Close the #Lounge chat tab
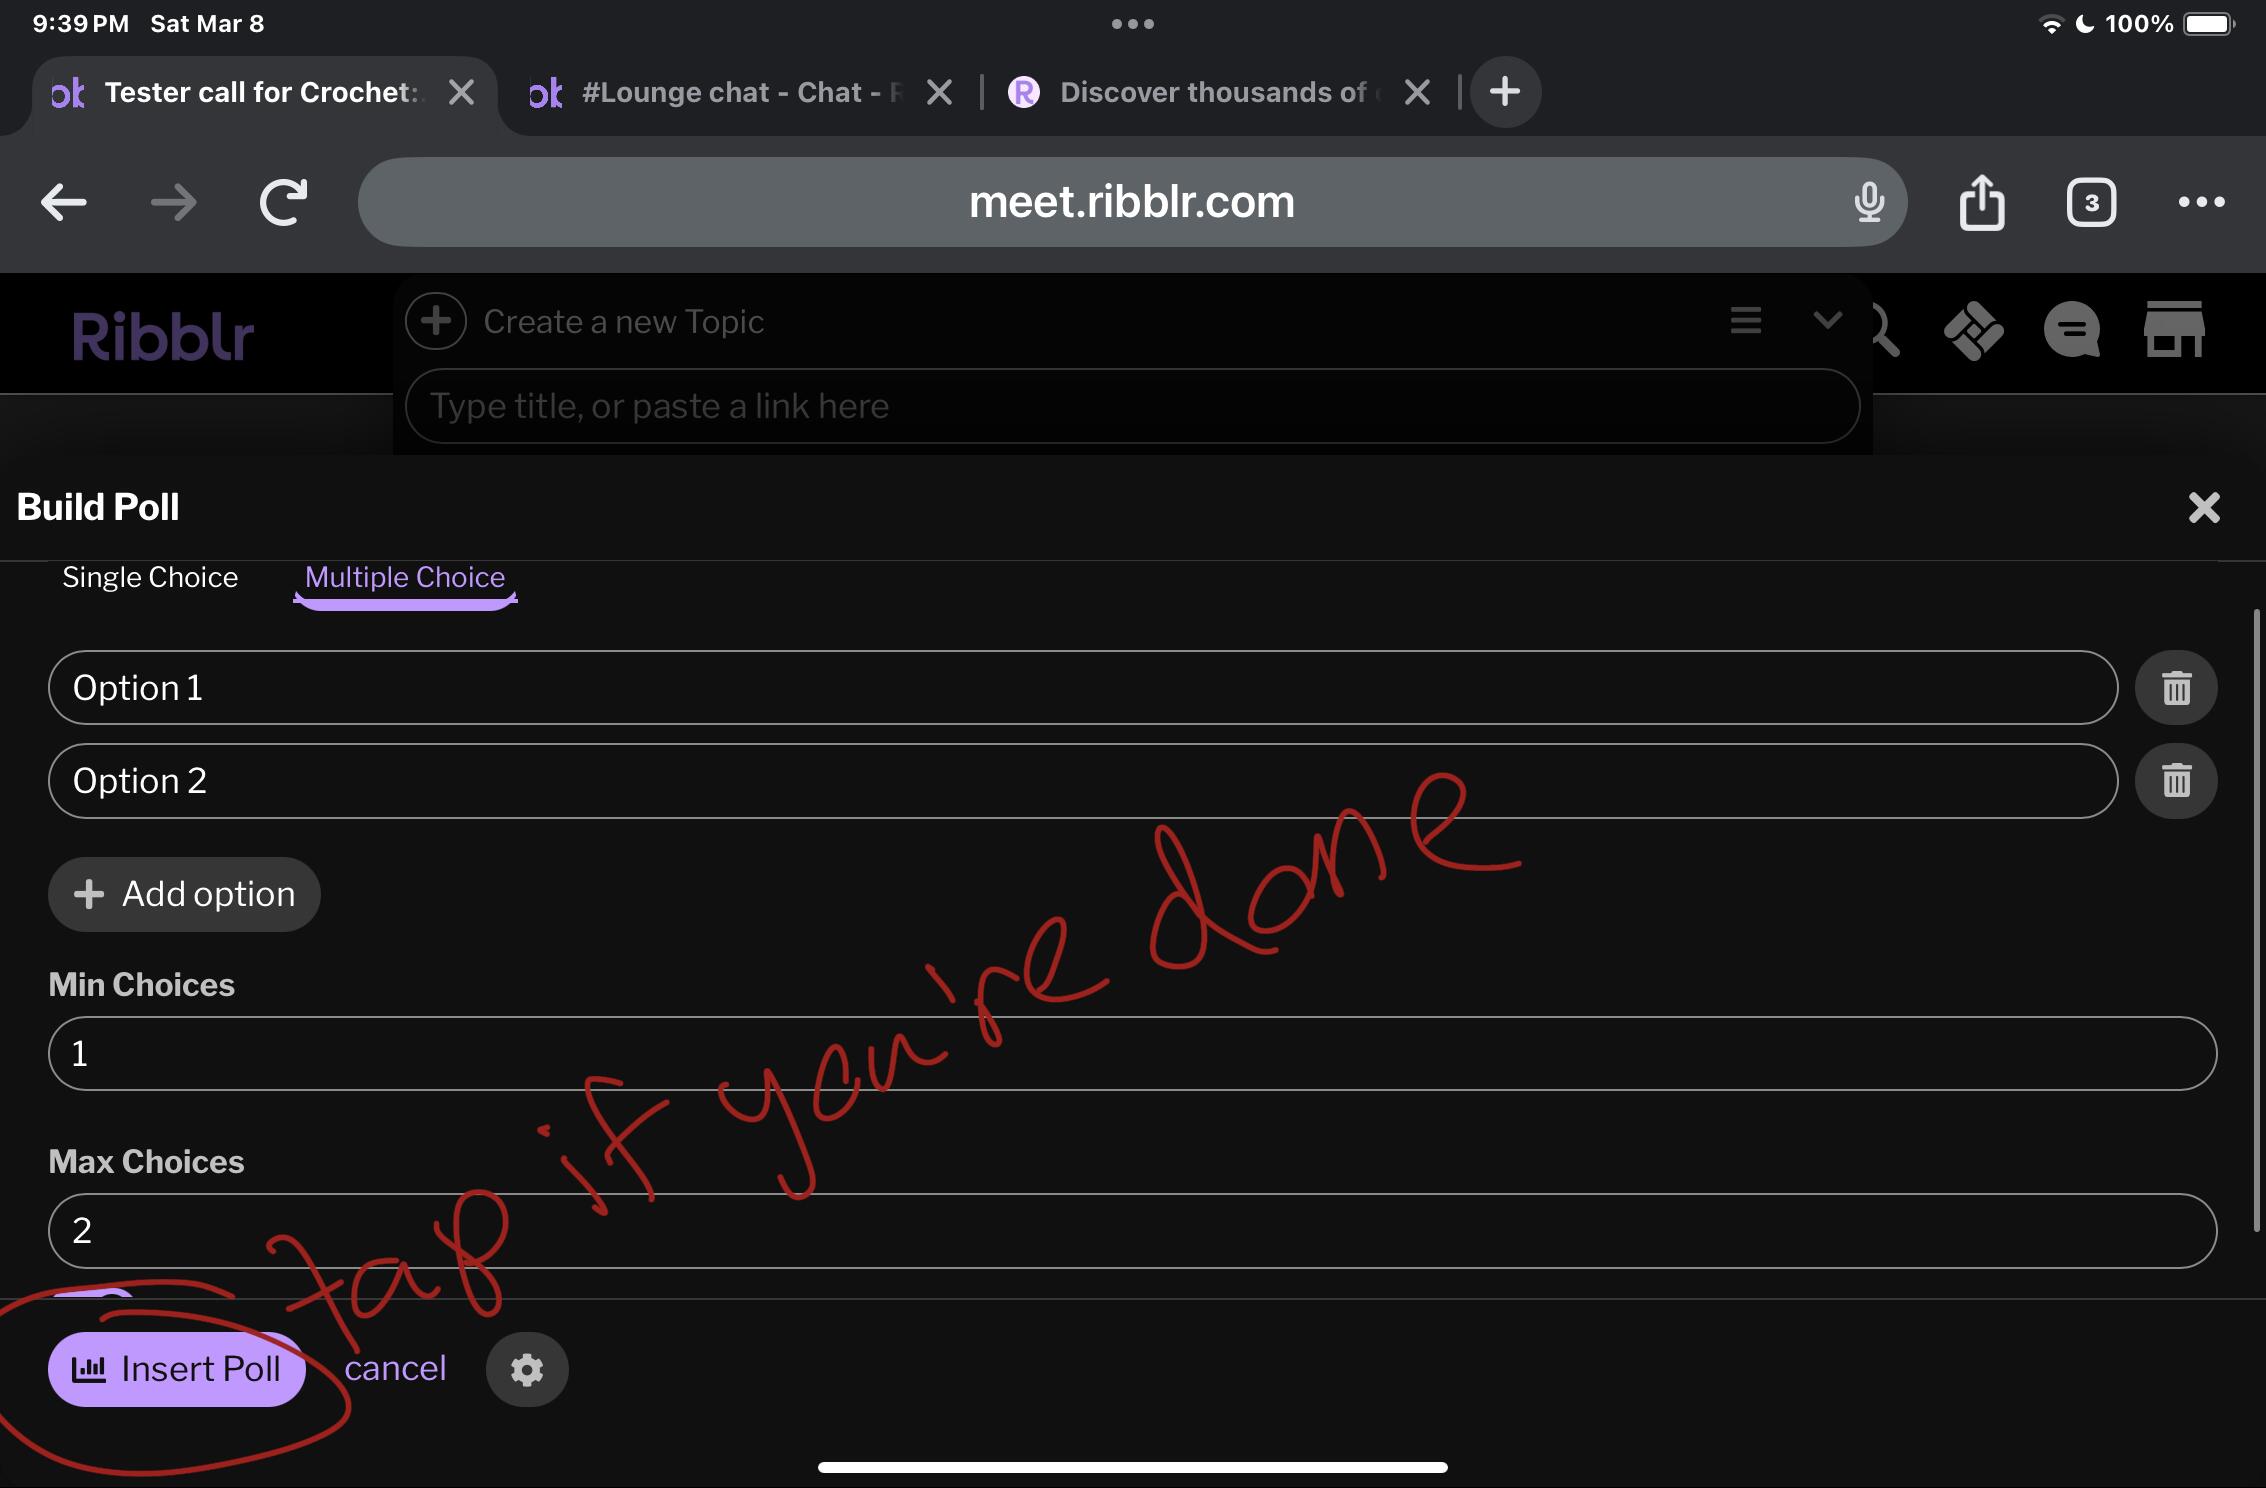The image size is (2266, 1488). coord(939,92)
